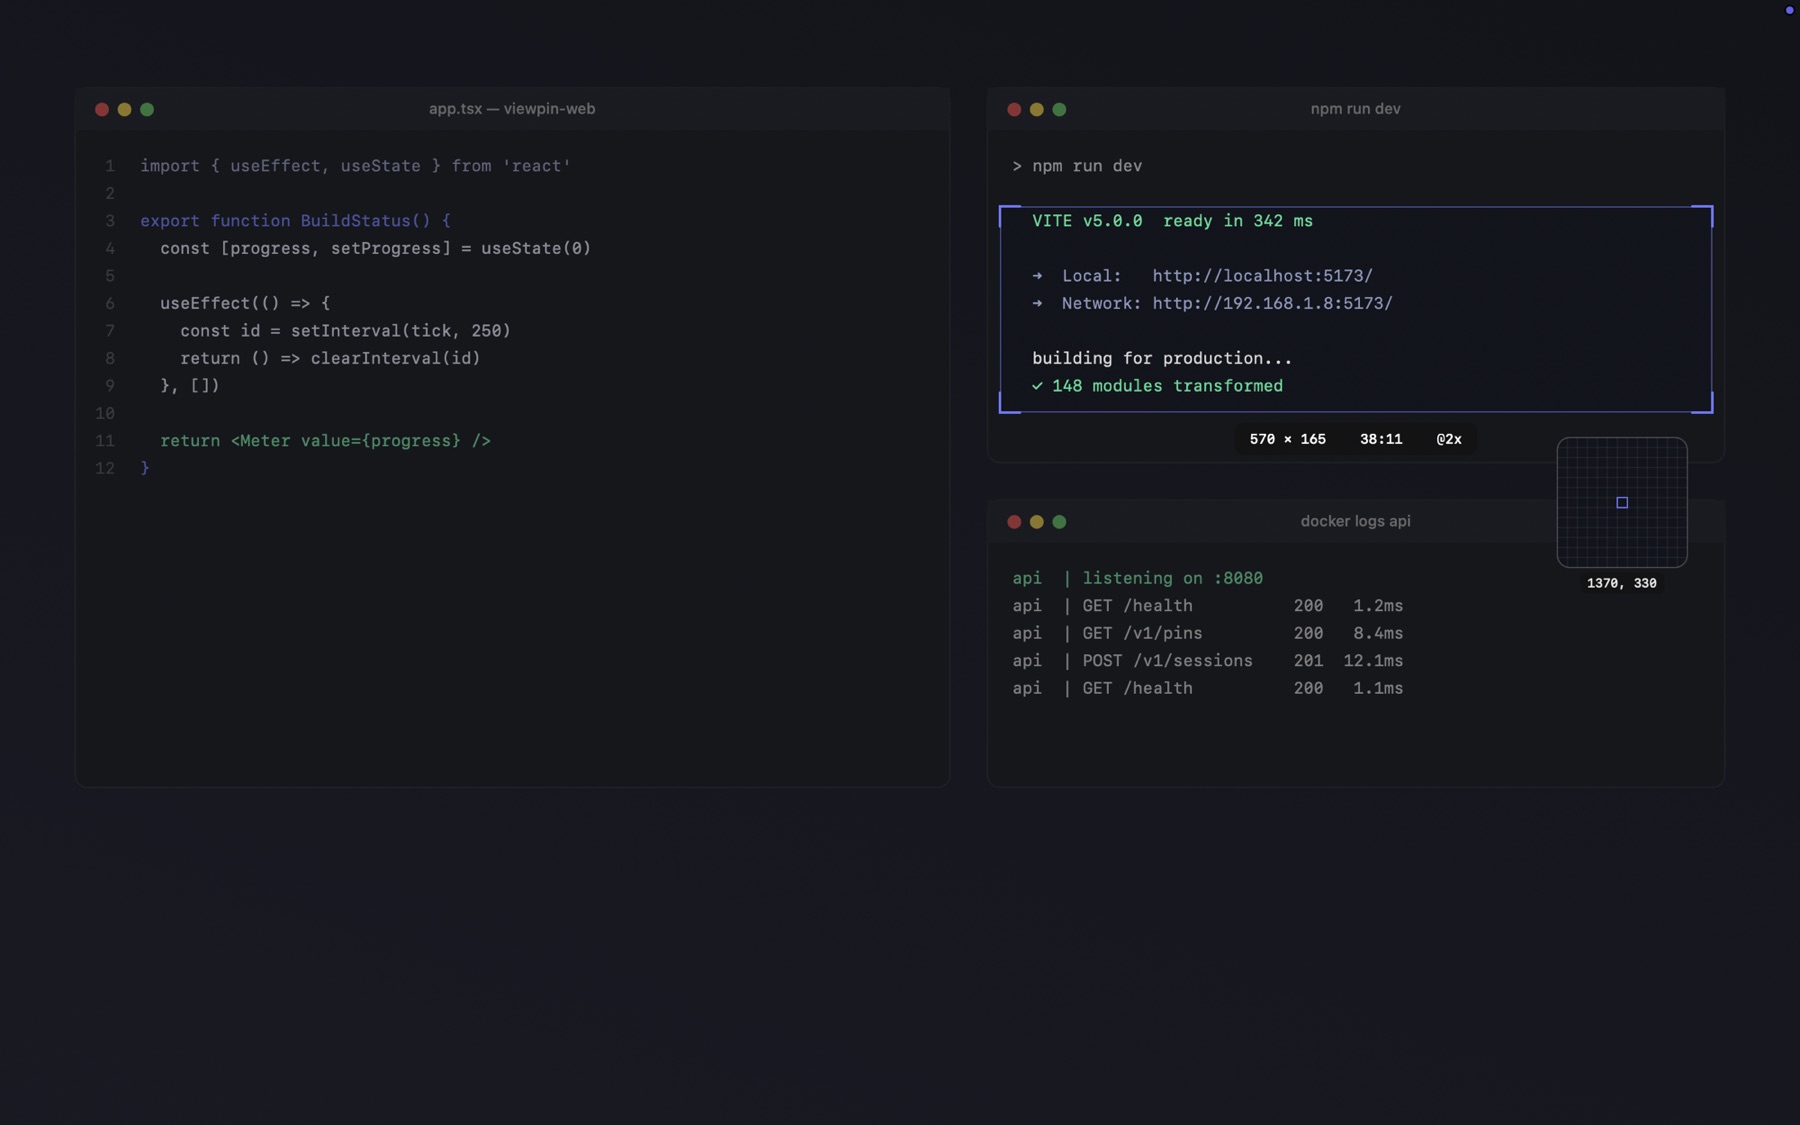Click the 'POST /v1/sessions' log line
This screenshot has height=1125, width=1800.
1208,661
